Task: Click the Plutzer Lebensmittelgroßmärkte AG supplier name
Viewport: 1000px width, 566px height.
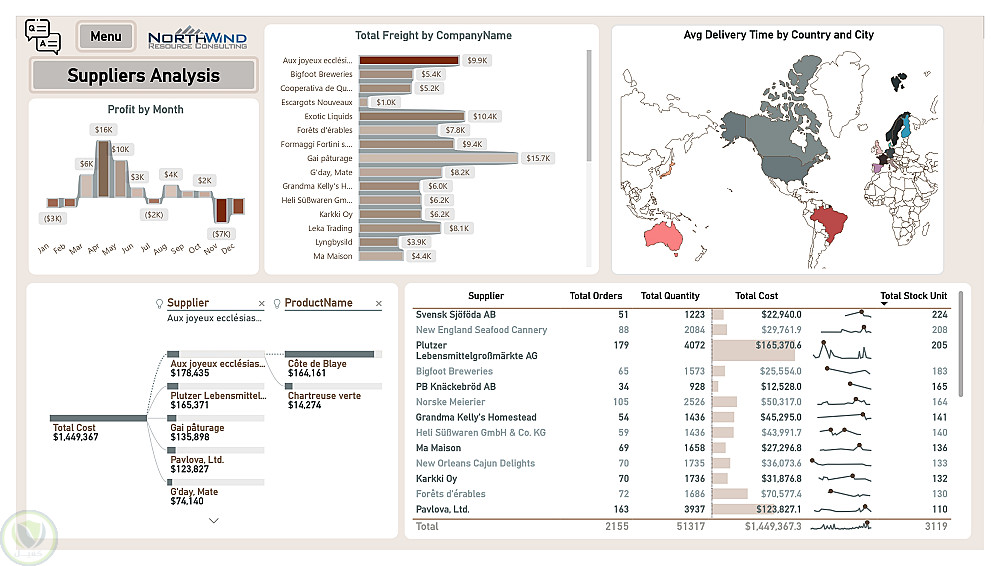Action: 476,350
